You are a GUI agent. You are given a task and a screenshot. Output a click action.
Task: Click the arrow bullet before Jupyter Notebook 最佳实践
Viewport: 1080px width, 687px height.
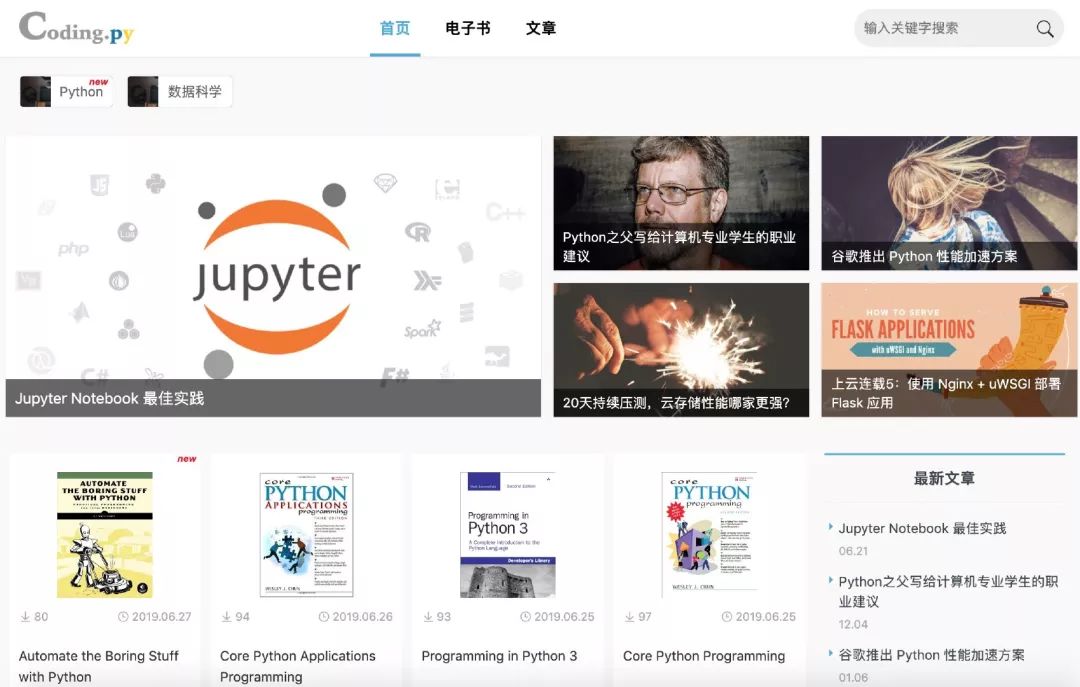click(x=831, y=527)
